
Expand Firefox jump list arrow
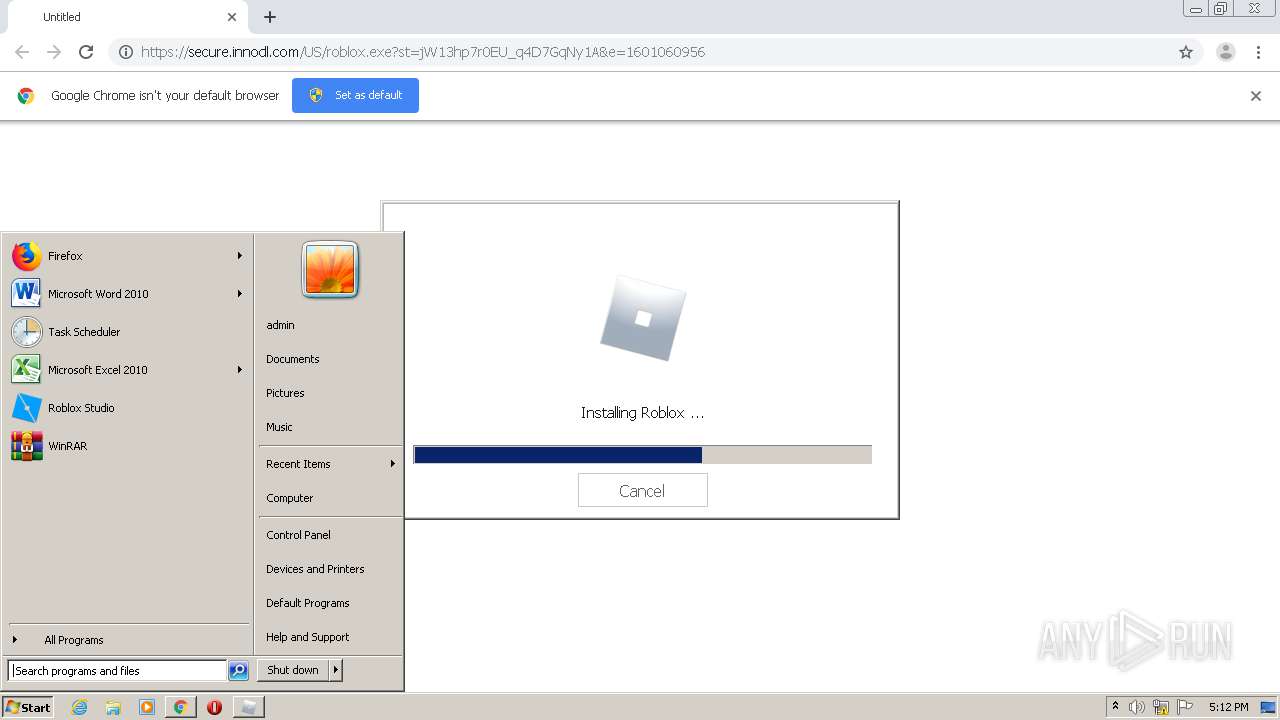tap(240, 256)
